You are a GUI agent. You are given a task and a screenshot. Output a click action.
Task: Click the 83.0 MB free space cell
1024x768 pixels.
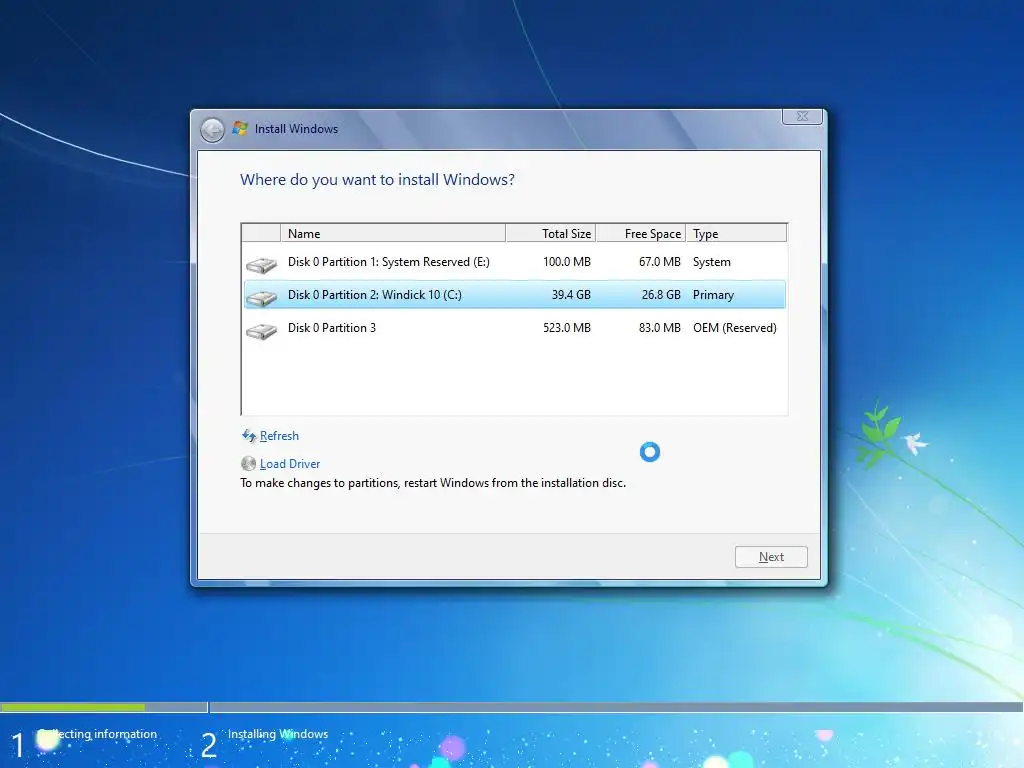660,328
